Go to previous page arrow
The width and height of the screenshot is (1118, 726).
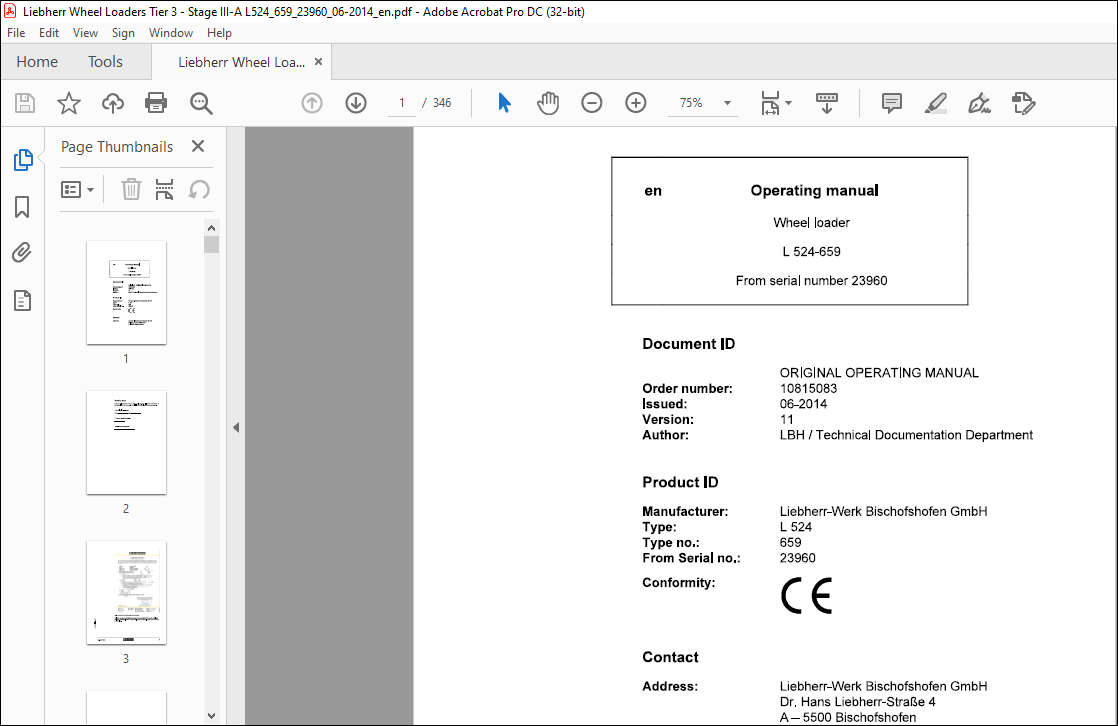point(312,103)
